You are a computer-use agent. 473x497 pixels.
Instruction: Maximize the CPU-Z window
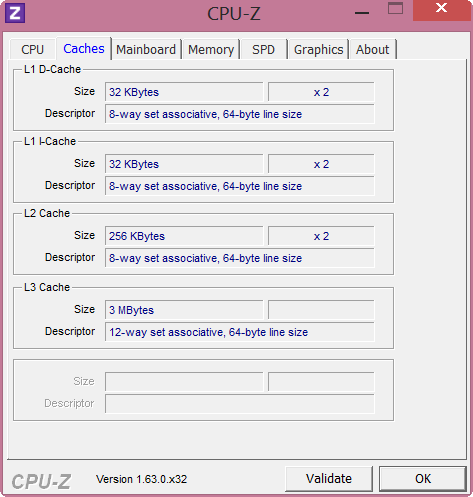395,8
